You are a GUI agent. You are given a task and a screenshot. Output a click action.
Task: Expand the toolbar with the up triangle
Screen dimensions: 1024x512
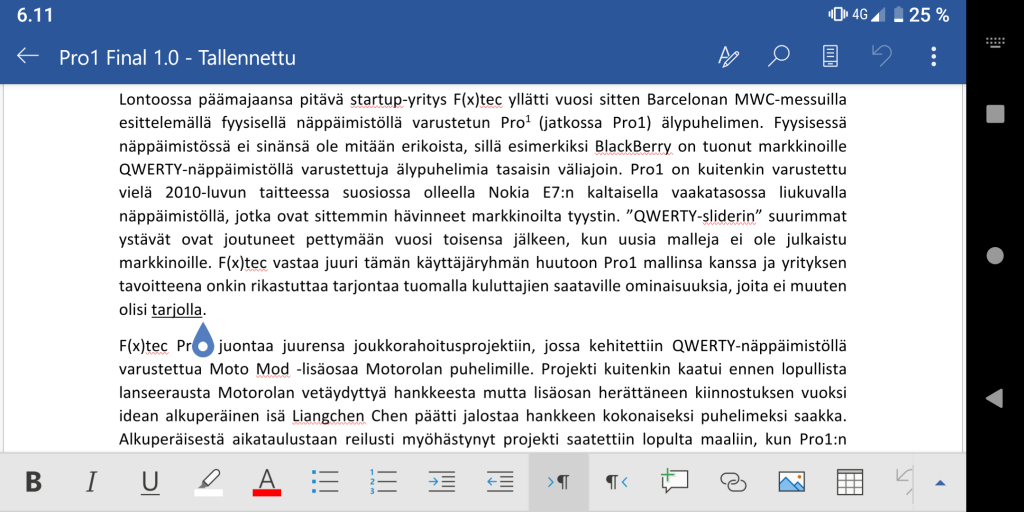940,483
